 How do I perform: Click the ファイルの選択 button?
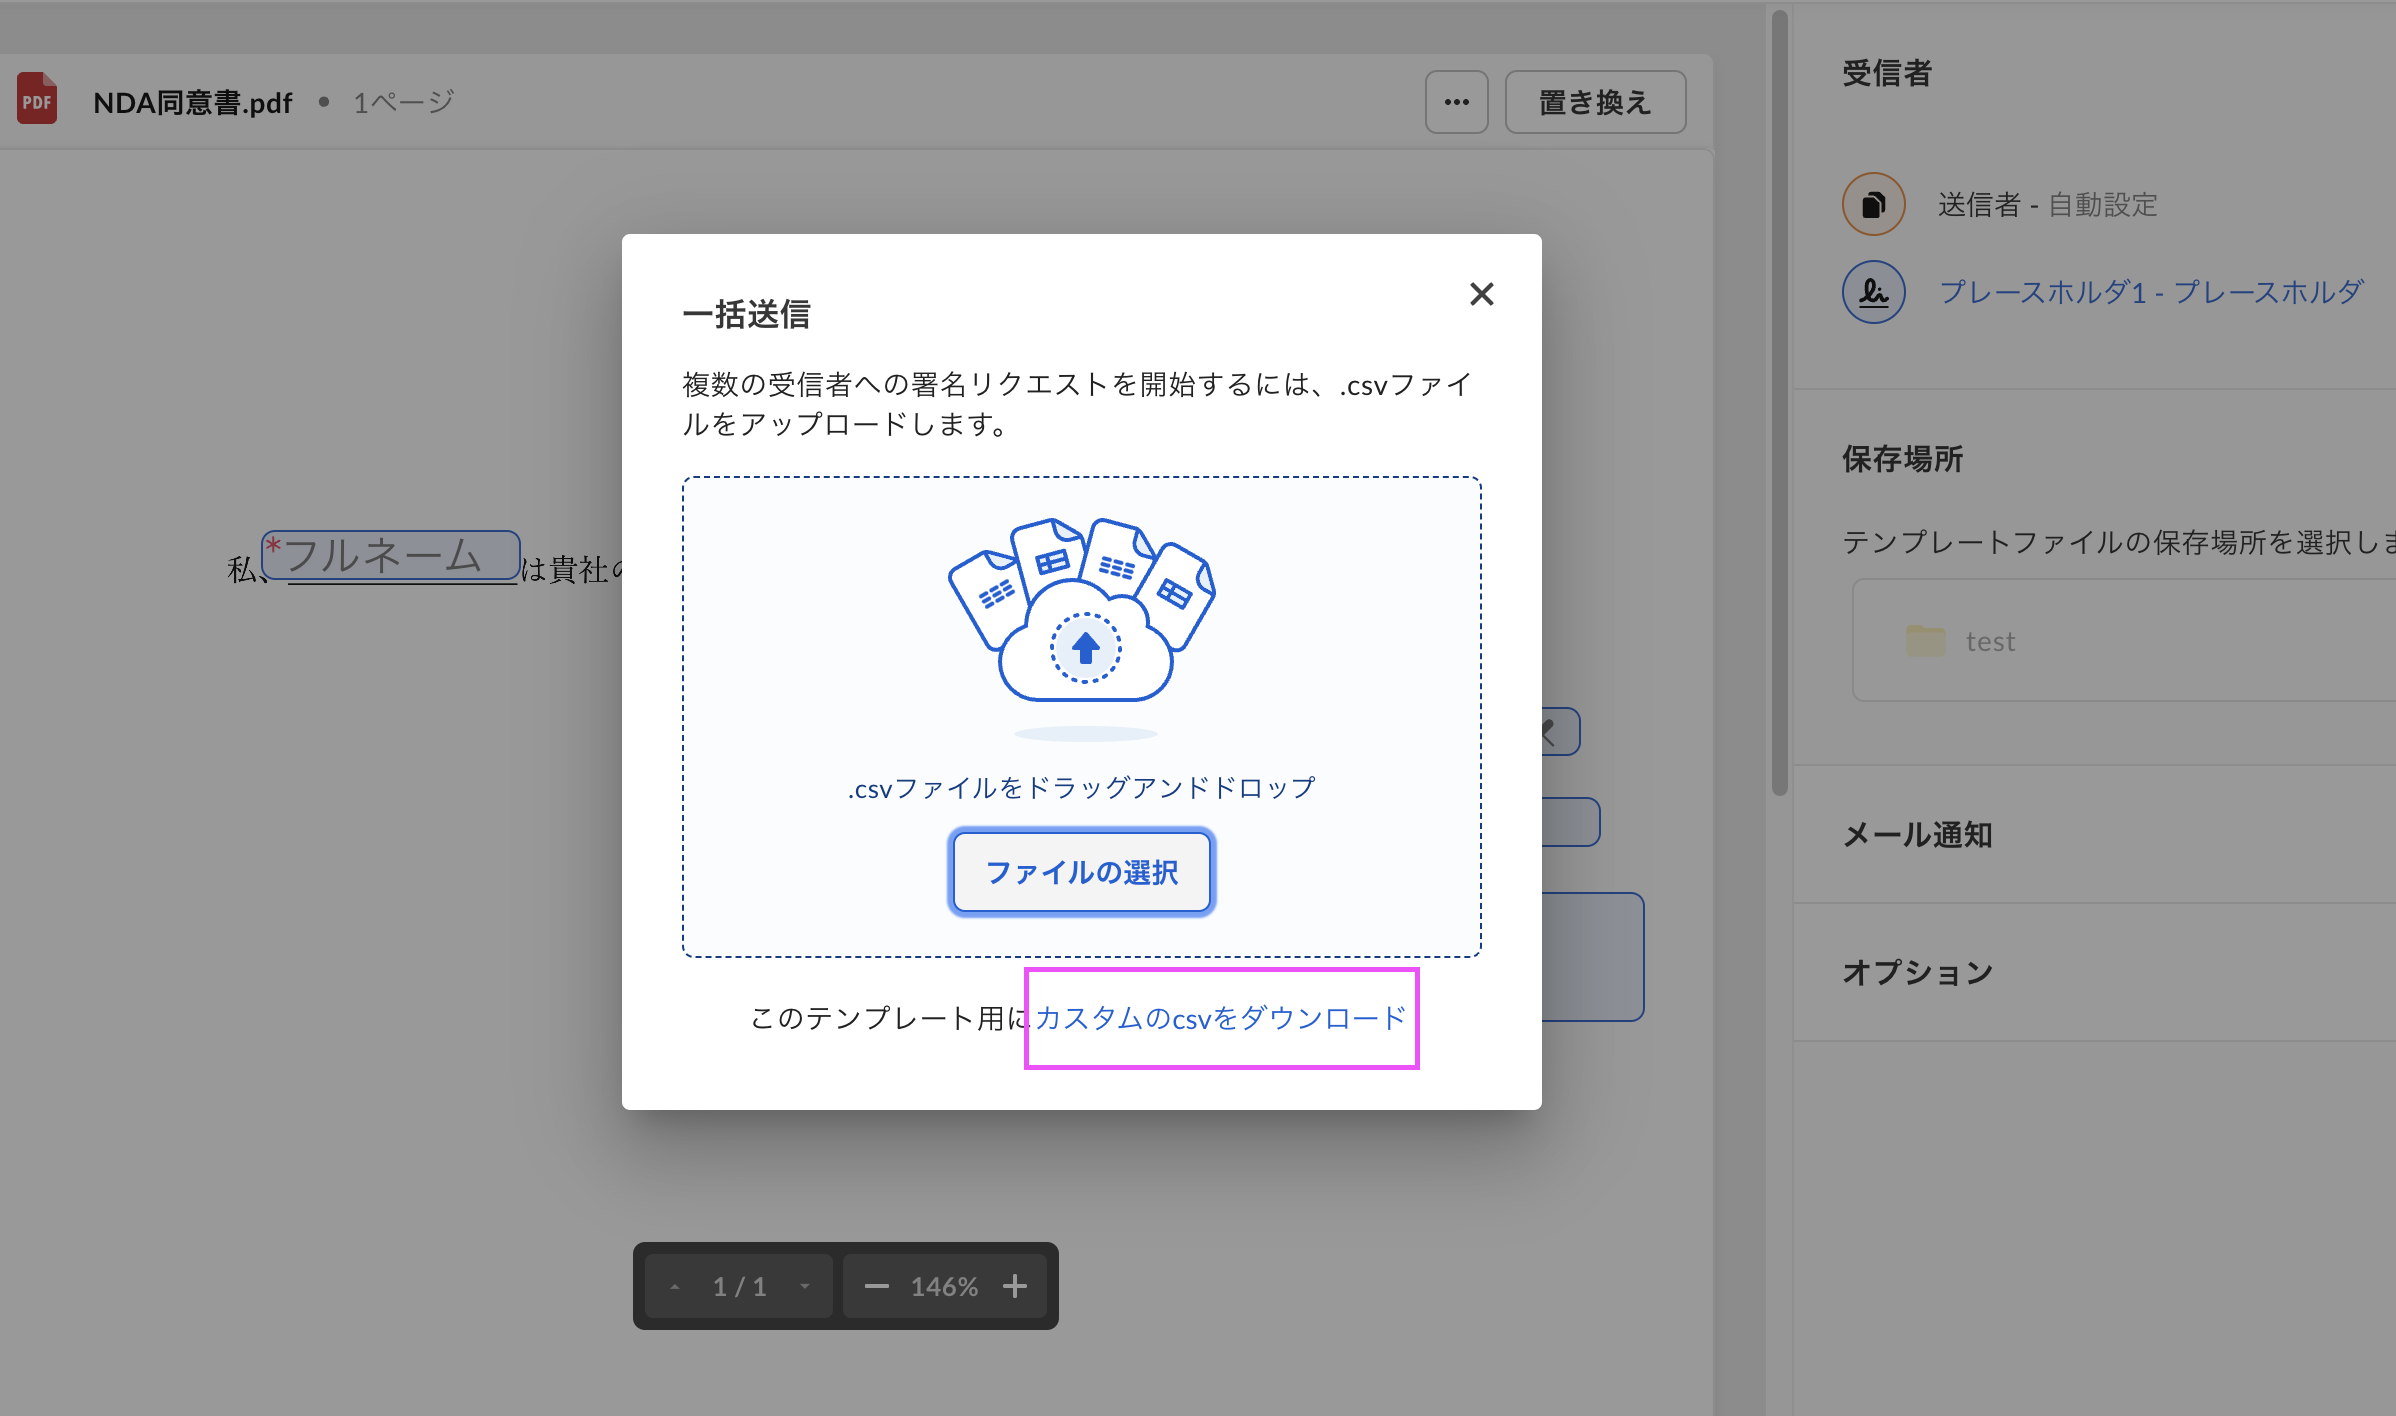coord(1081,872)
